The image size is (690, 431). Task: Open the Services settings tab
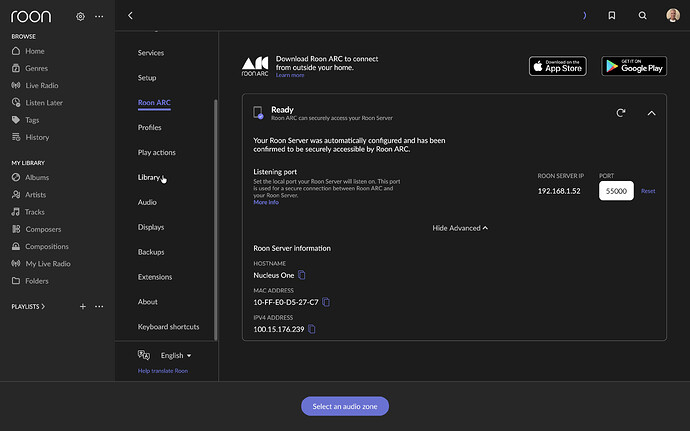(151, 53)
